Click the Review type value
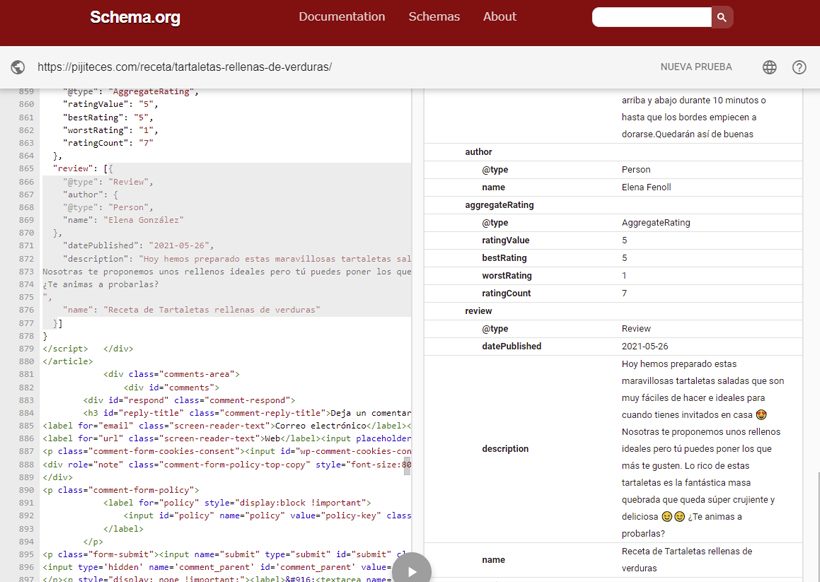Viewport: 820px width, 582px height. click(636, 328)
